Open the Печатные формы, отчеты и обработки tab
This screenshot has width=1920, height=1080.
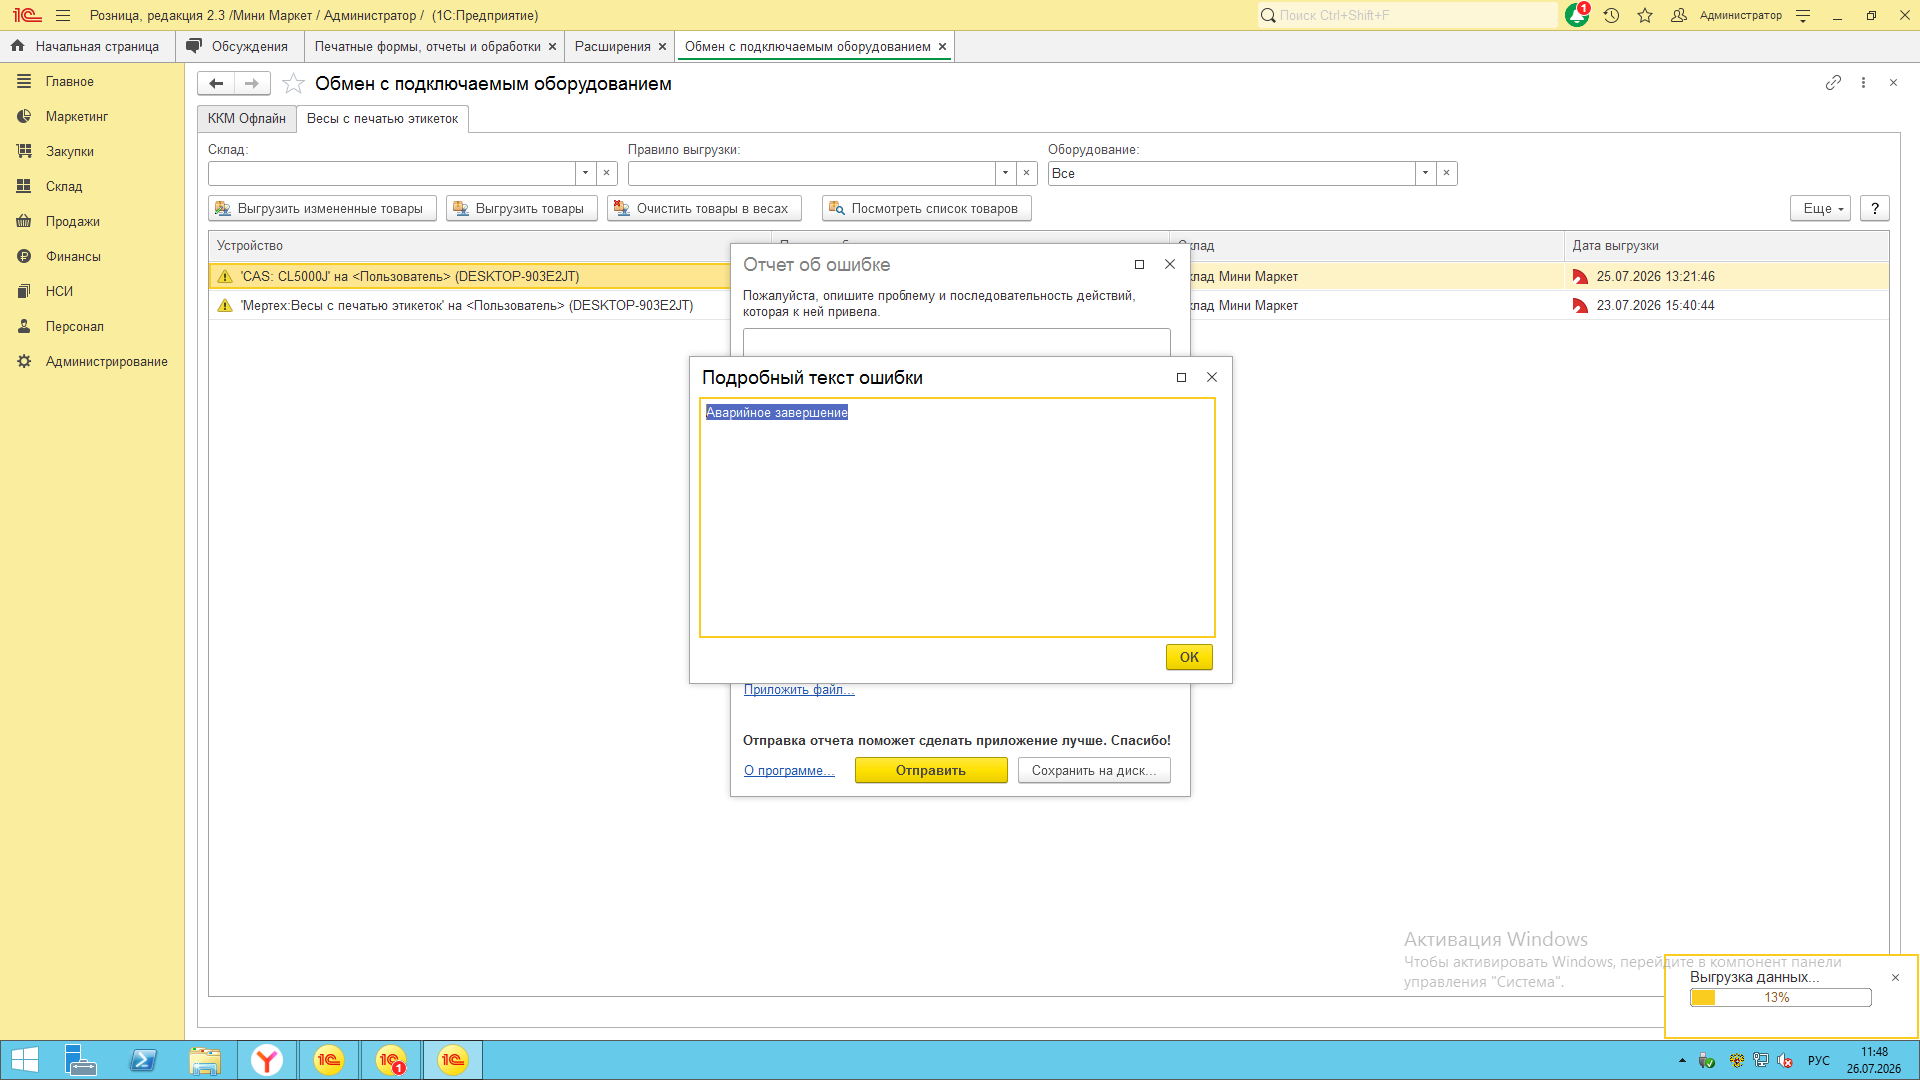pos(428,47)
